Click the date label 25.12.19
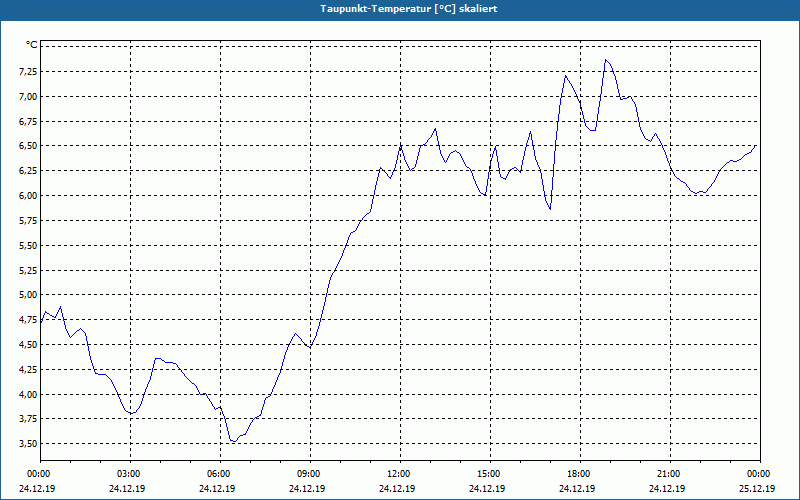800x500 pixels. pos(757,489)
